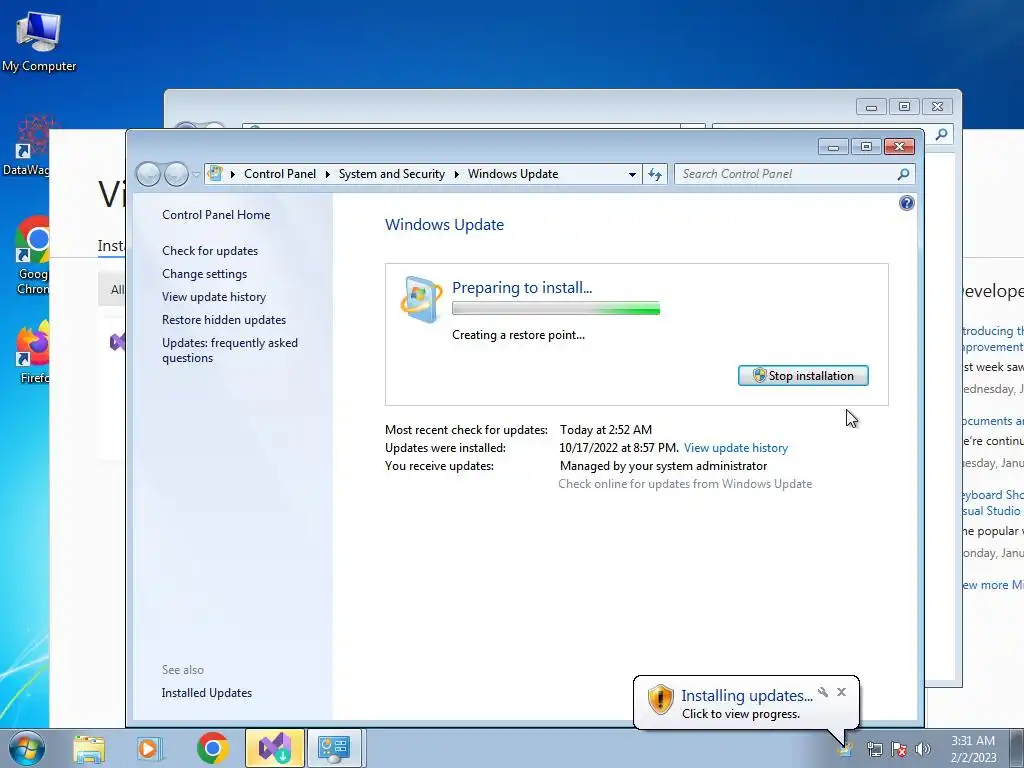The width and height of the screenshot is (1024, 768).
Task: Click the search magnifier icon in Control Panel
Action: pos(903,174)
